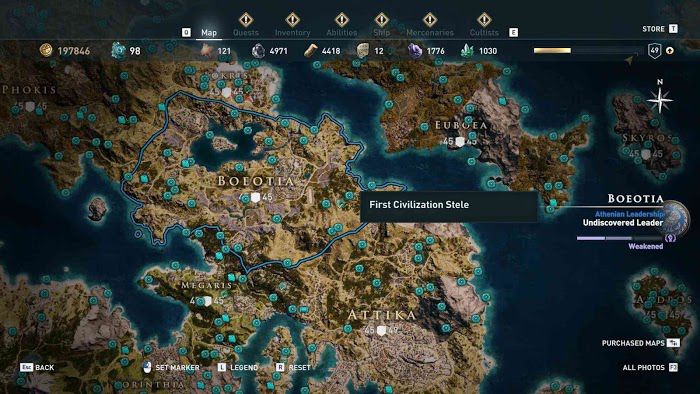Image resolution: width=700 pixels, height=394 pixels.
Task: Click the ancient tablet resource icon
Action: point(362,51)
